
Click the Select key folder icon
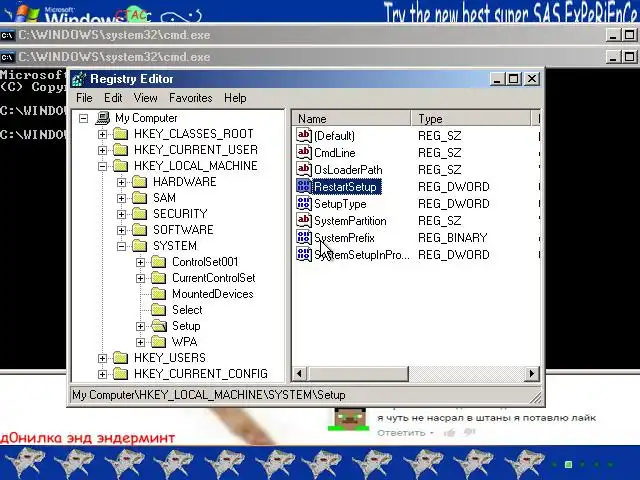point(158,310)
